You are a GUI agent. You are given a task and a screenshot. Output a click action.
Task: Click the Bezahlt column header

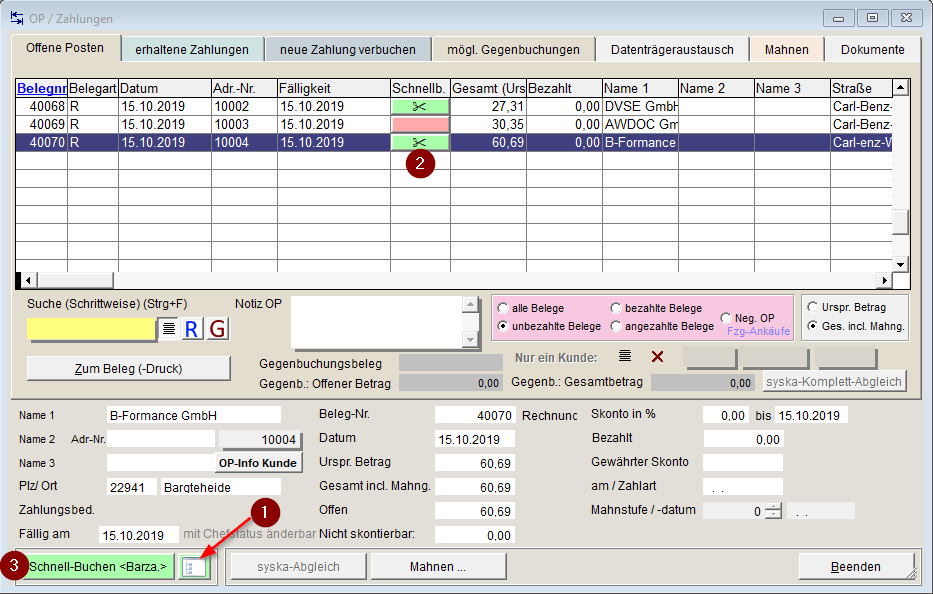564,89
